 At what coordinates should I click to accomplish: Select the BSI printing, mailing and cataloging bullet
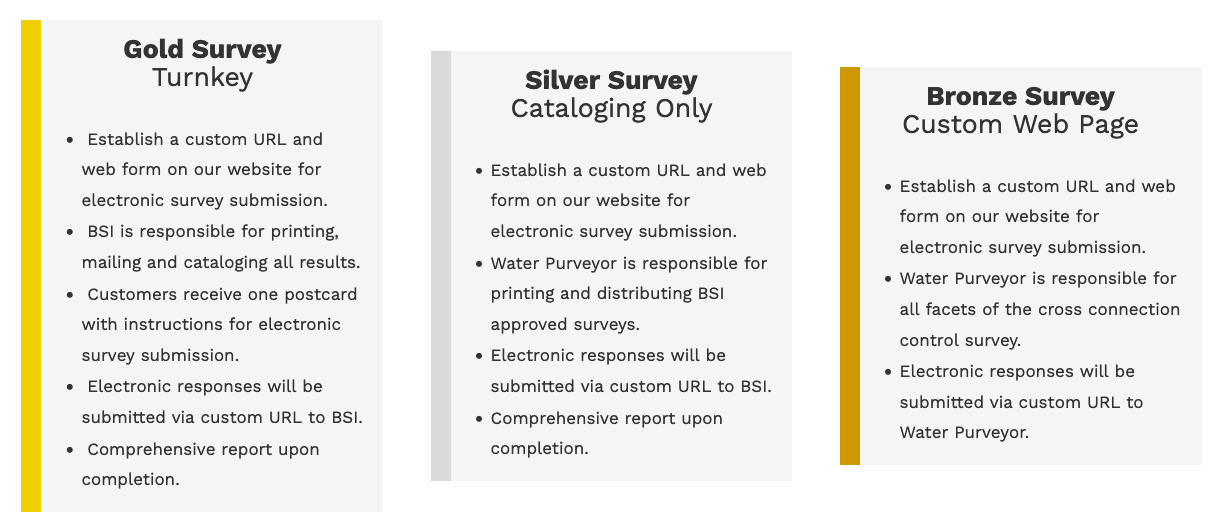point(220,247)
